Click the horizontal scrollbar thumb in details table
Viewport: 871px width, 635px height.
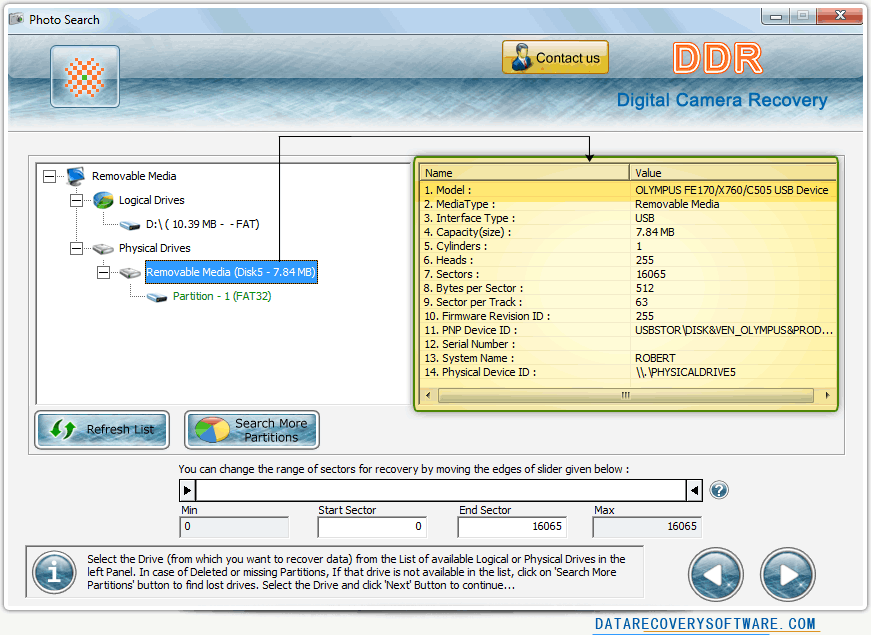point(625,396)
